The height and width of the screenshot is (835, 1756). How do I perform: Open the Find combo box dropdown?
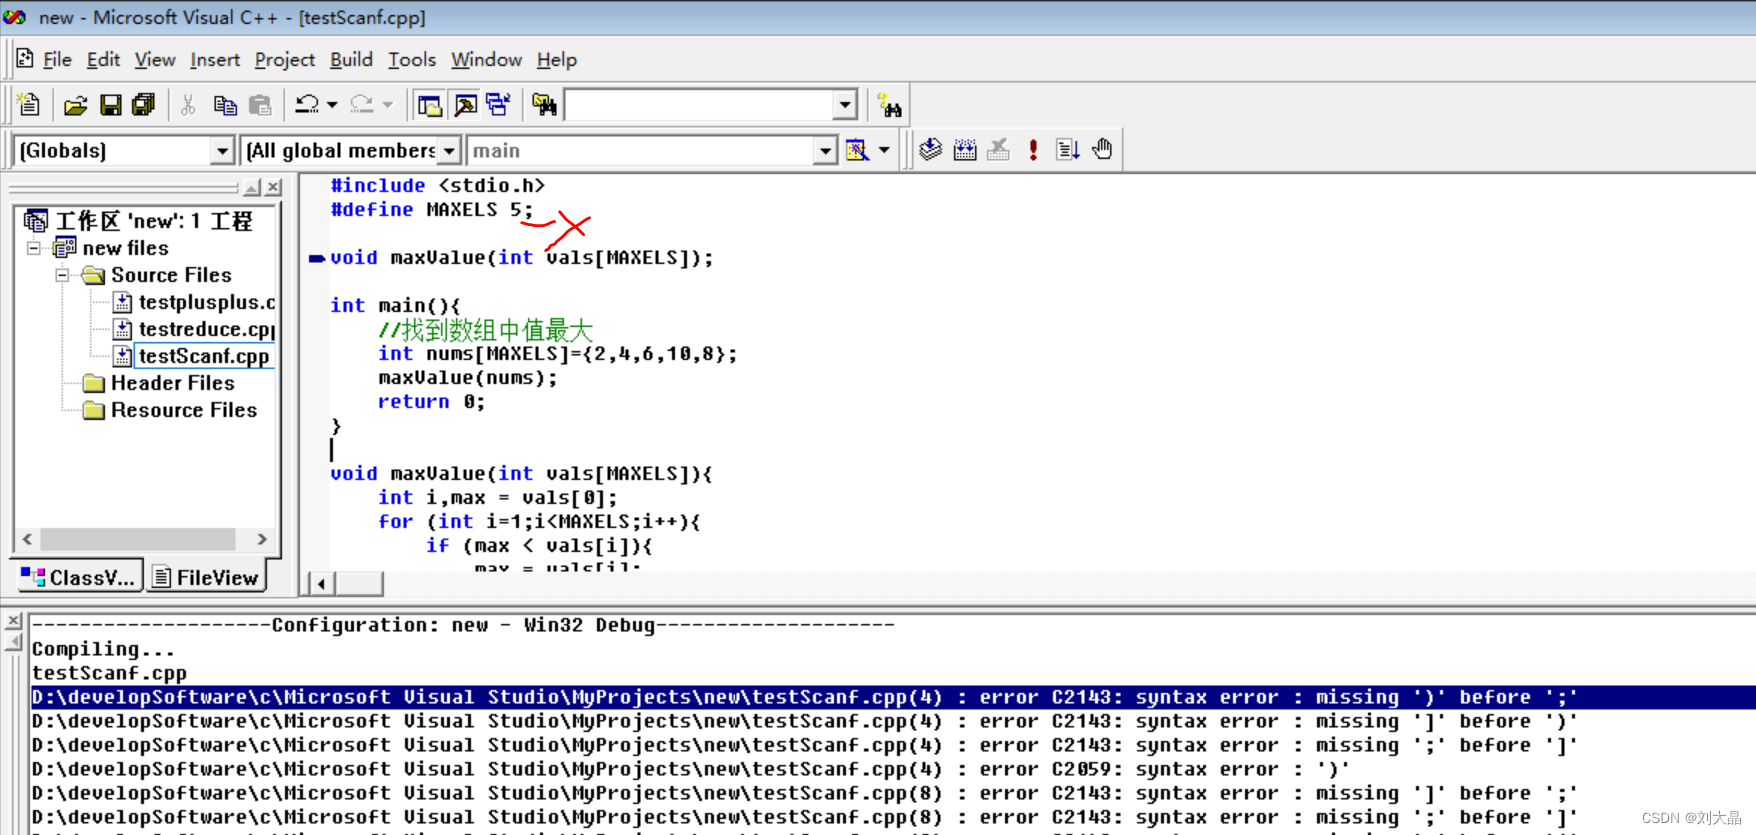[846, 105]
